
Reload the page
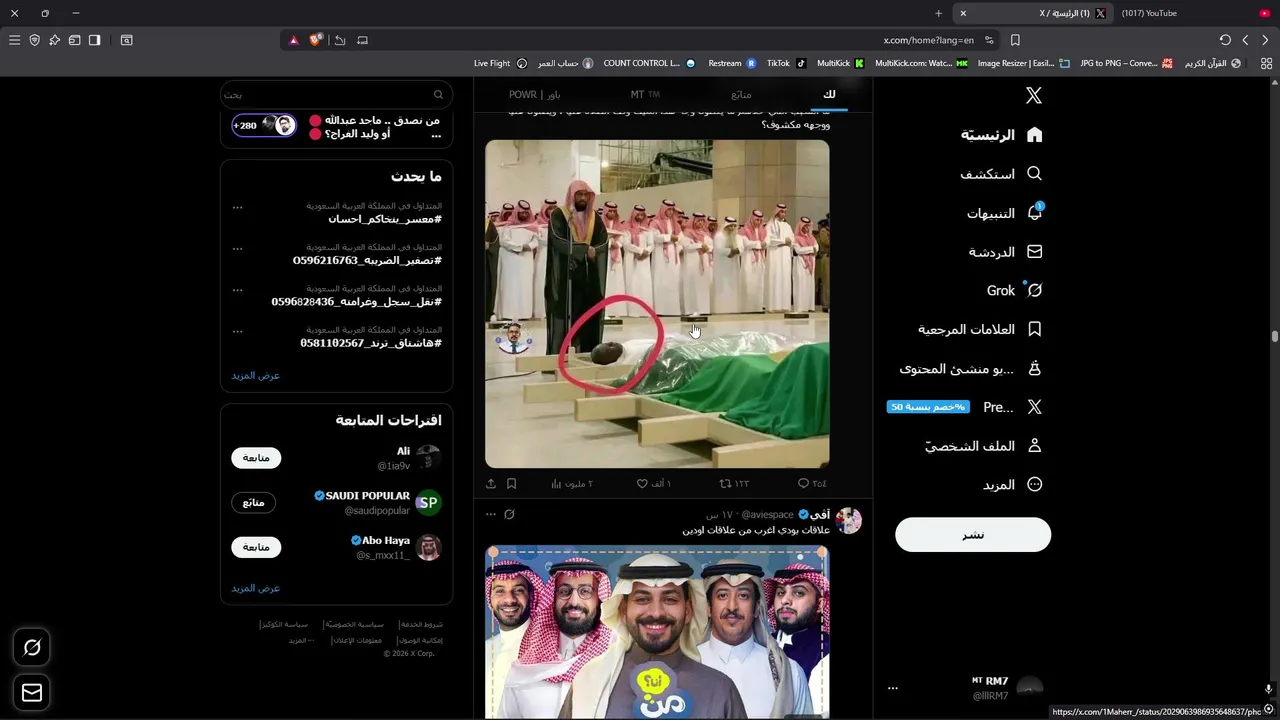pos(1225,40)
